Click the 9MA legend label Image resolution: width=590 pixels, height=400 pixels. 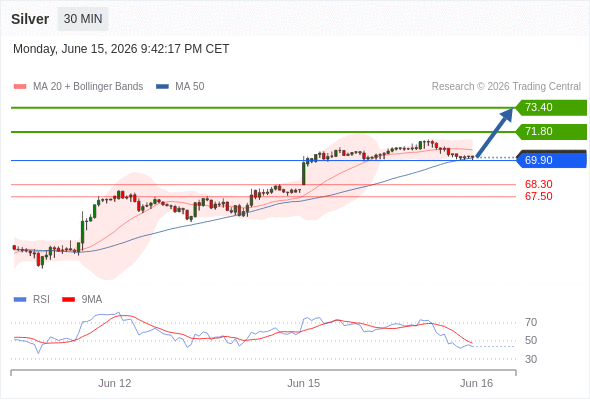click(x=92, y=300)
